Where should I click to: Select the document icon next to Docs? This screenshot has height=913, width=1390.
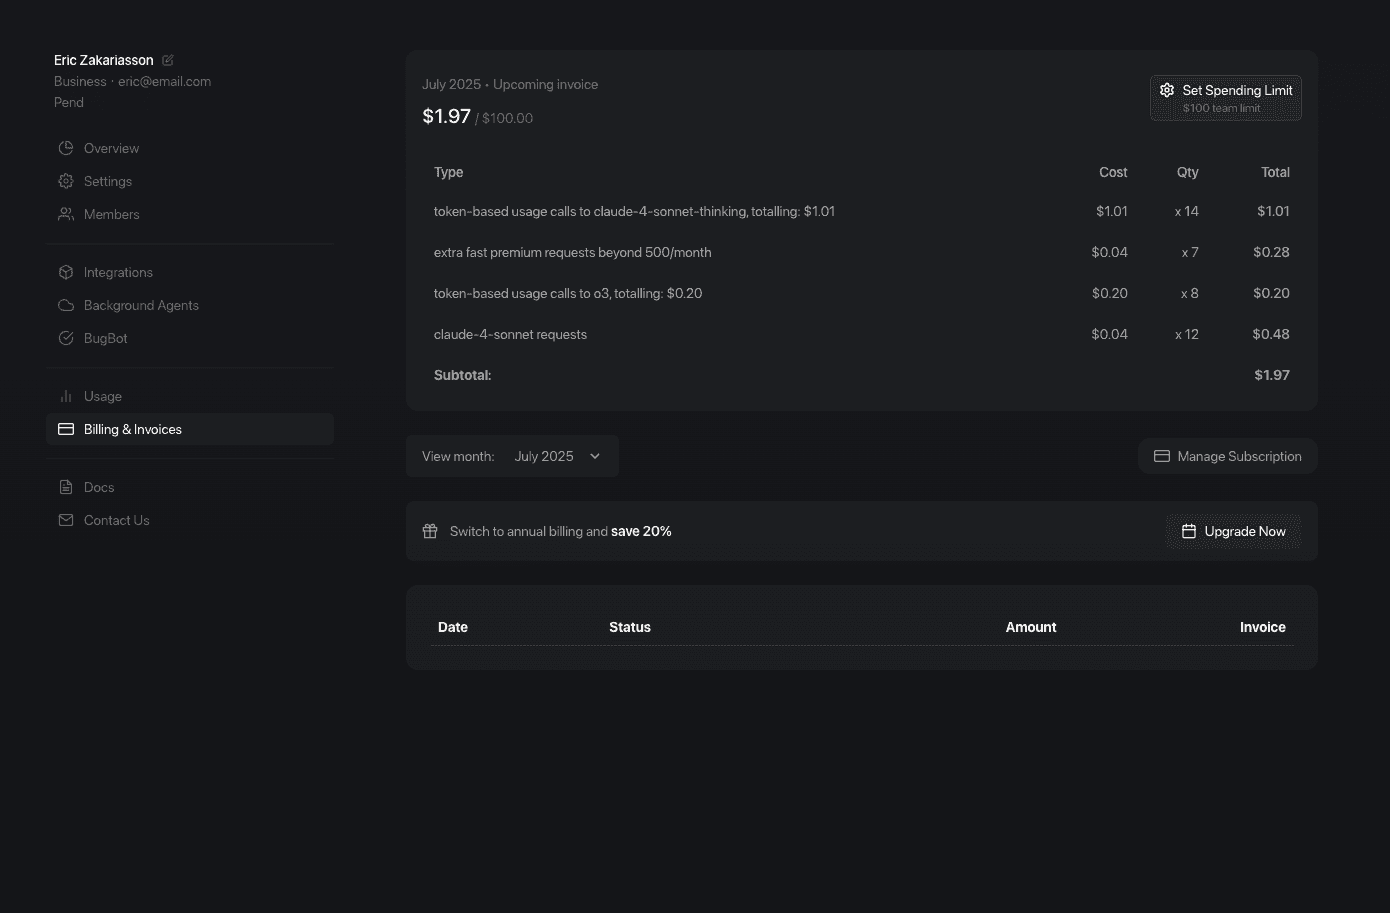pos(65,487)
